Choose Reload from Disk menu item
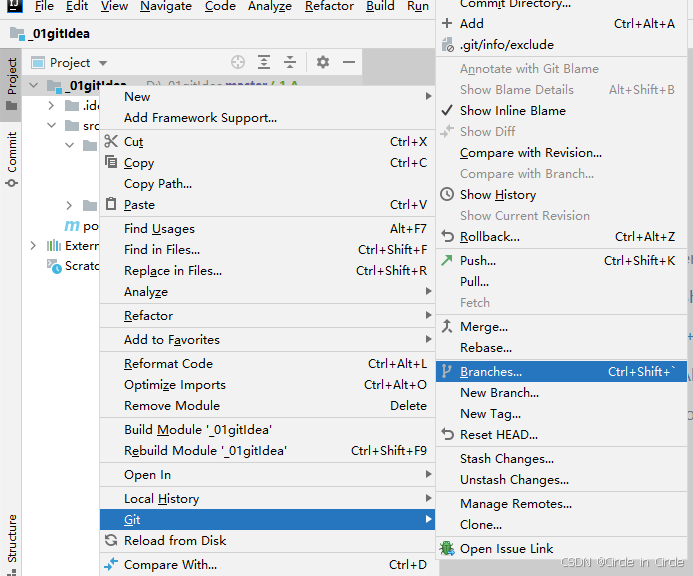The height and width of the screenshot is (576, 693). (175, 541)
